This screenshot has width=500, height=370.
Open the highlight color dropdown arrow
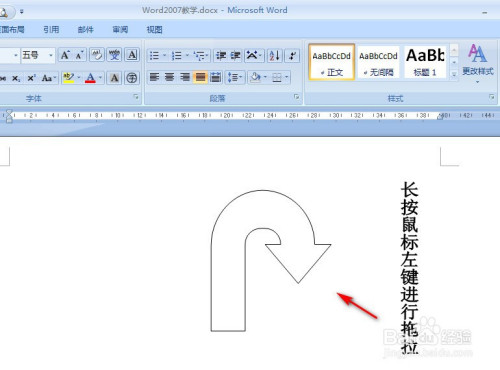coord(79,78)
